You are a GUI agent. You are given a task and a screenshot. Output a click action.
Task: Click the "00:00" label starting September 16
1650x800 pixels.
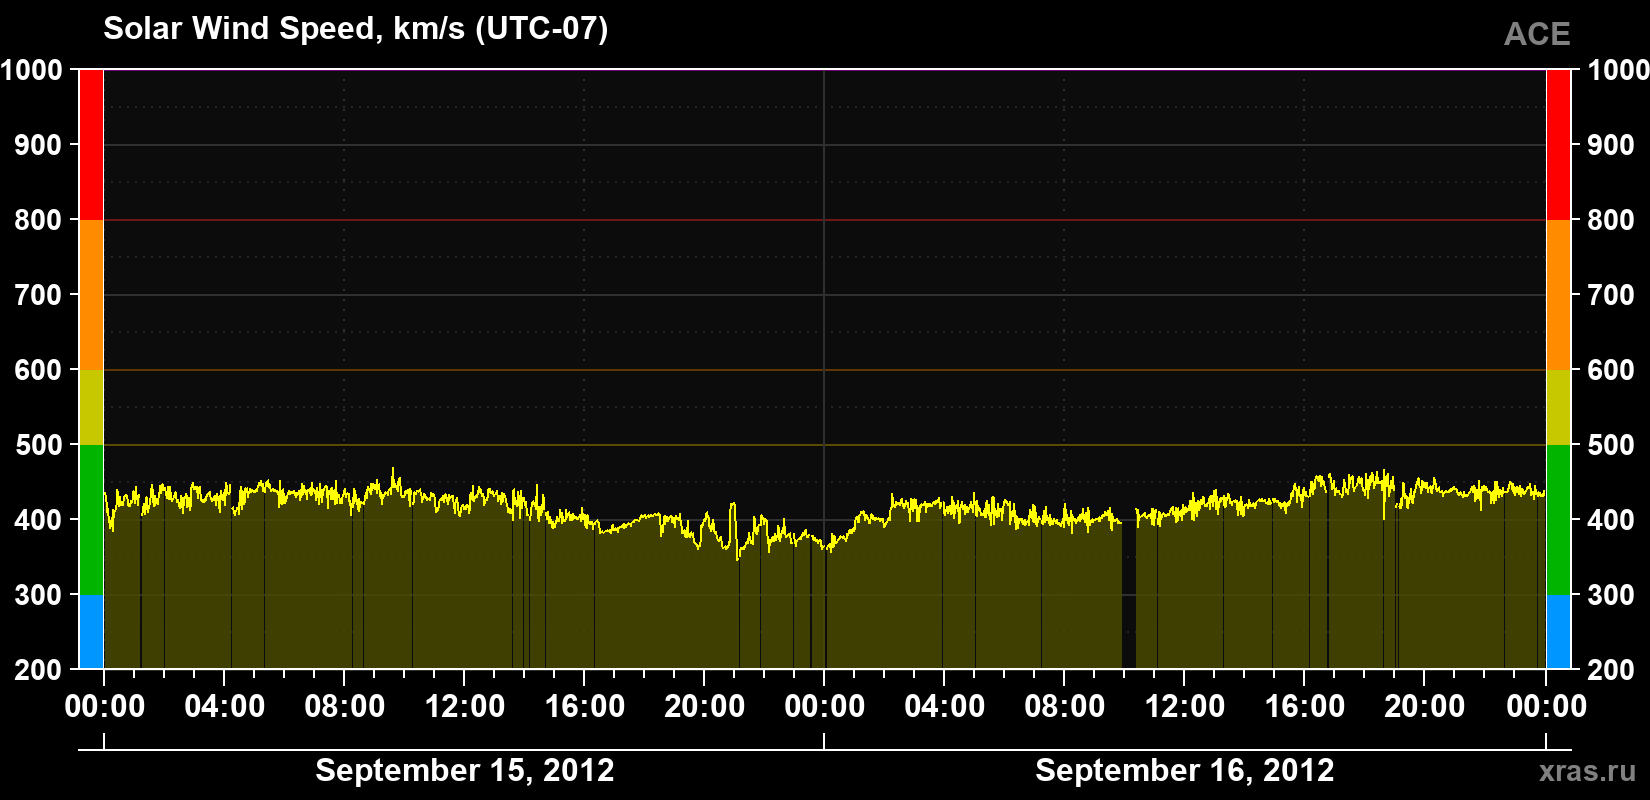[825, 707]
